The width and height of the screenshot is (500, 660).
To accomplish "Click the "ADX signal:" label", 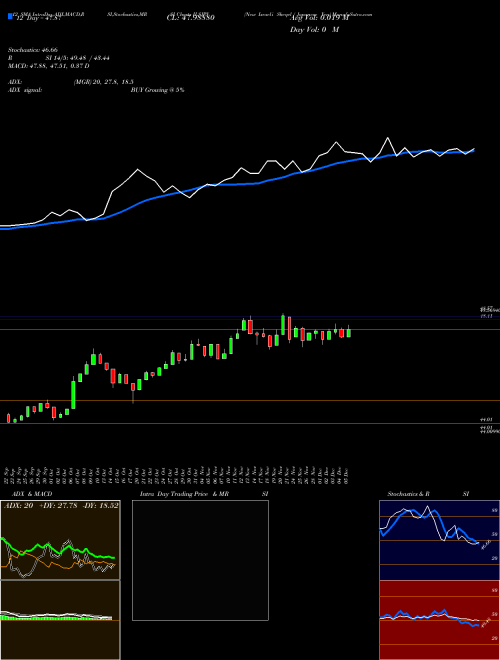I will [x=25, y=90].
